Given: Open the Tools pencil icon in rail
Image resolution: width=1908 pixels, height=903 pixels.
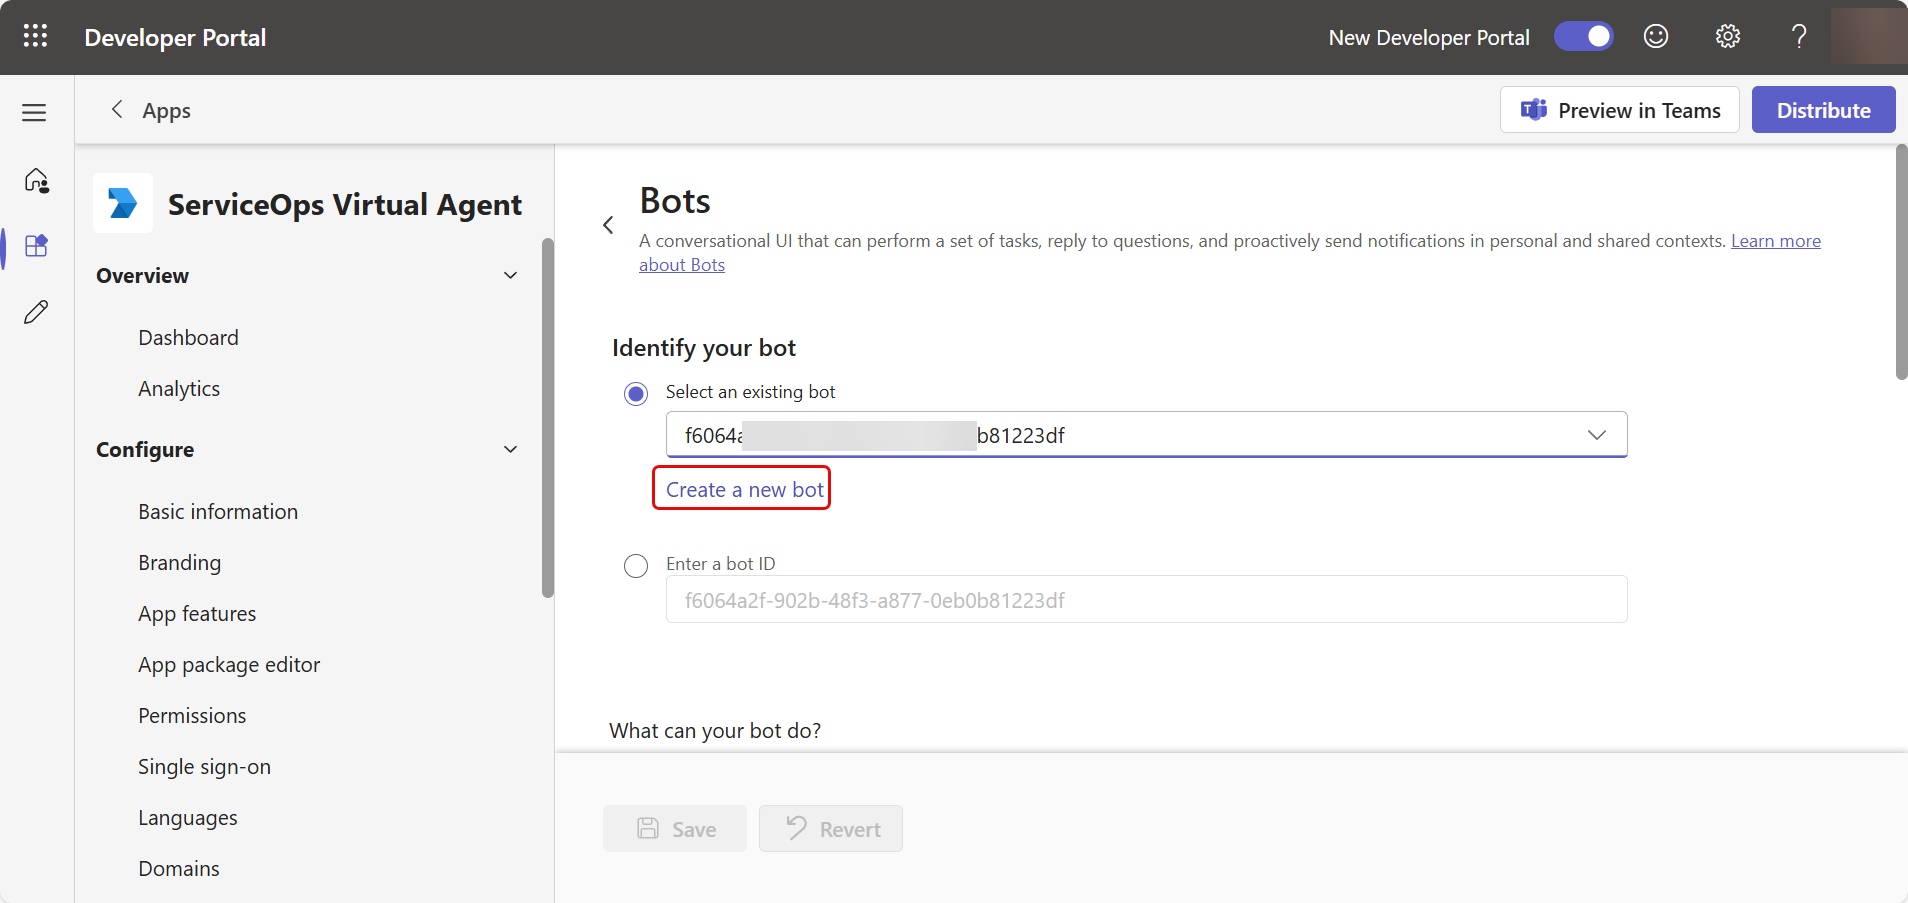Looking at the screenshot, I should coord(36,312).
